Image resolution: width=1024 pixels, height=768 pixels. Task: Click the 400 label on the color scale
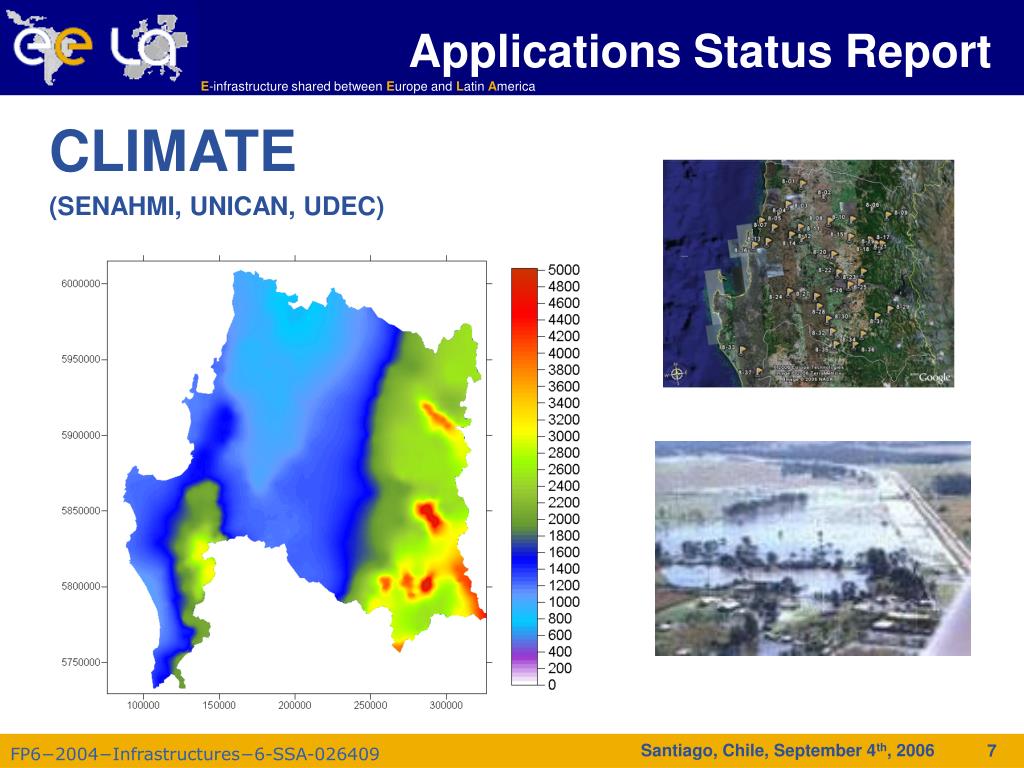(x=560, y=651)
